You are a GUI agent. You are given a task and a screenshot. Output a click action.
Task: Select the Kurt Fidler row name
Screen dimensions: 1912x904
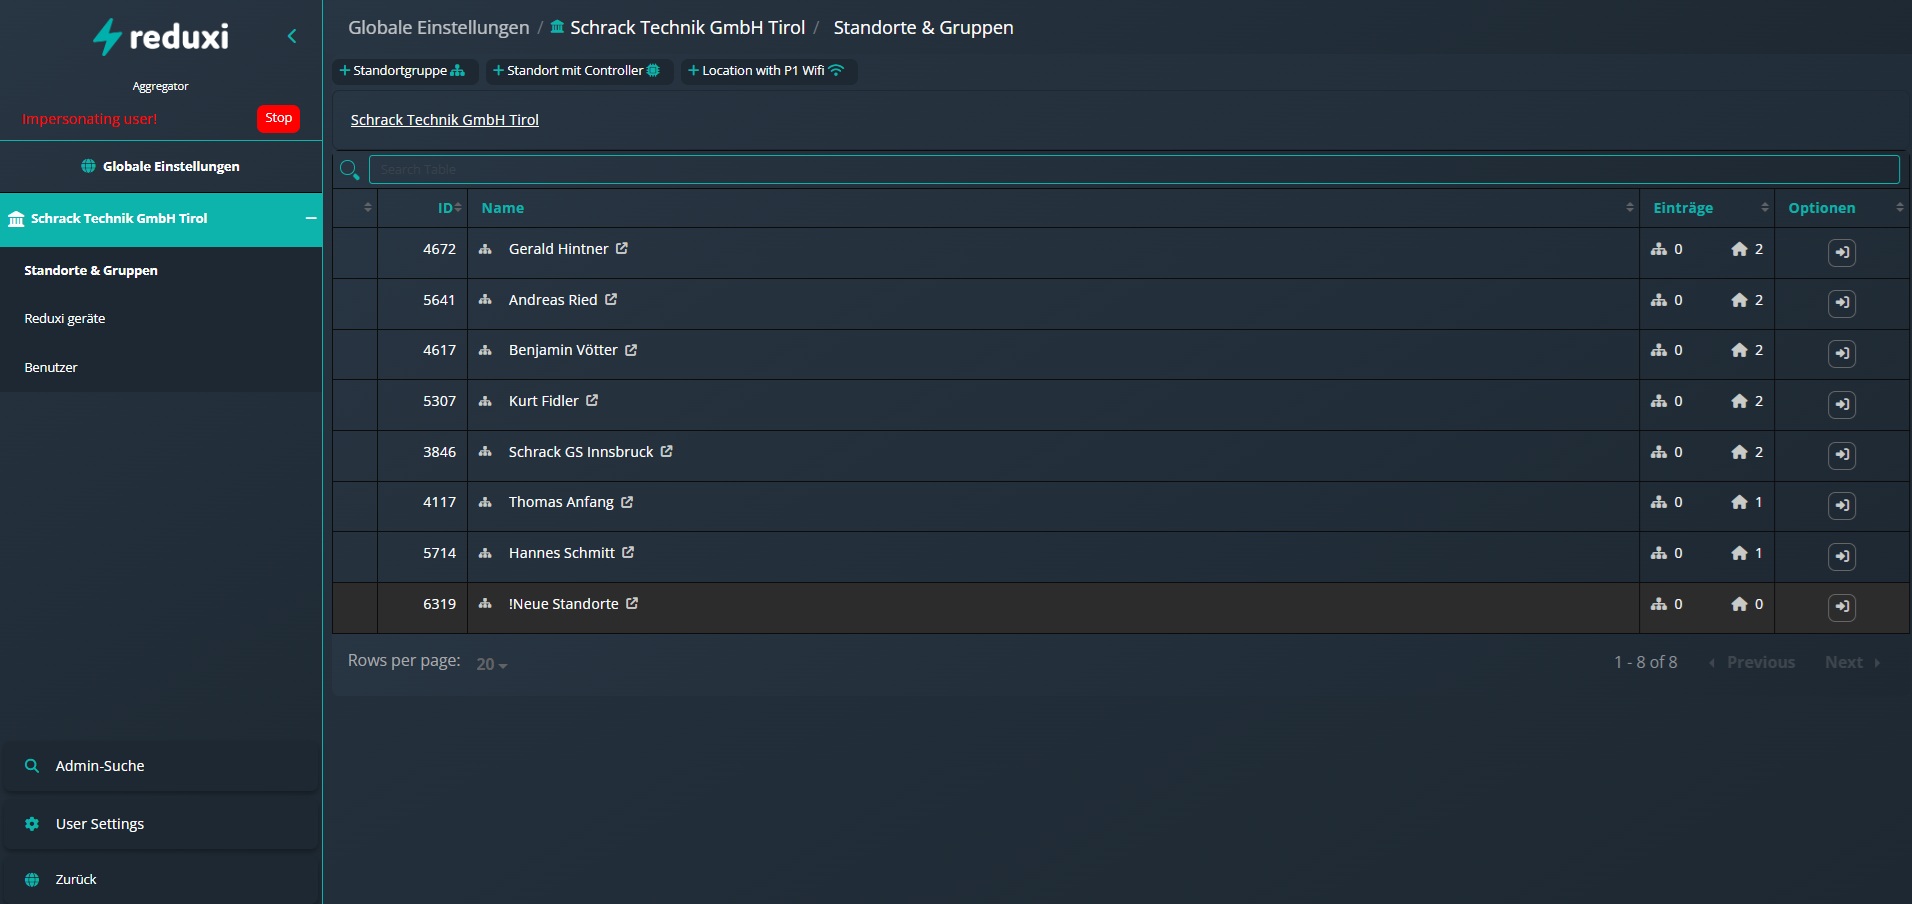point(543,401)
